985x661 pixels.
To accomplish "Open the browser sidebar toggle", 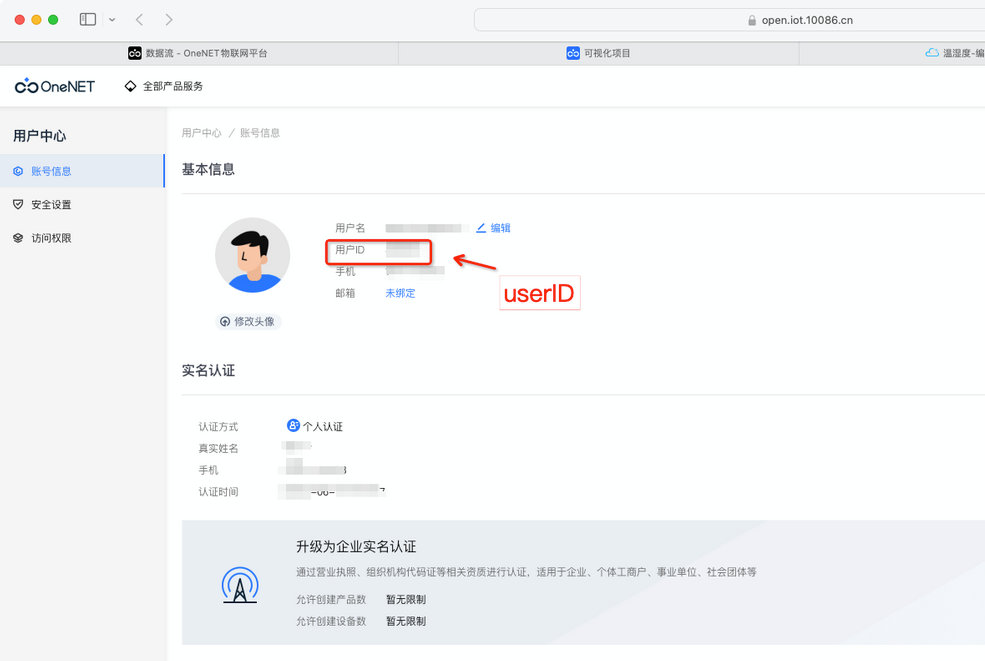I will 87,19.
